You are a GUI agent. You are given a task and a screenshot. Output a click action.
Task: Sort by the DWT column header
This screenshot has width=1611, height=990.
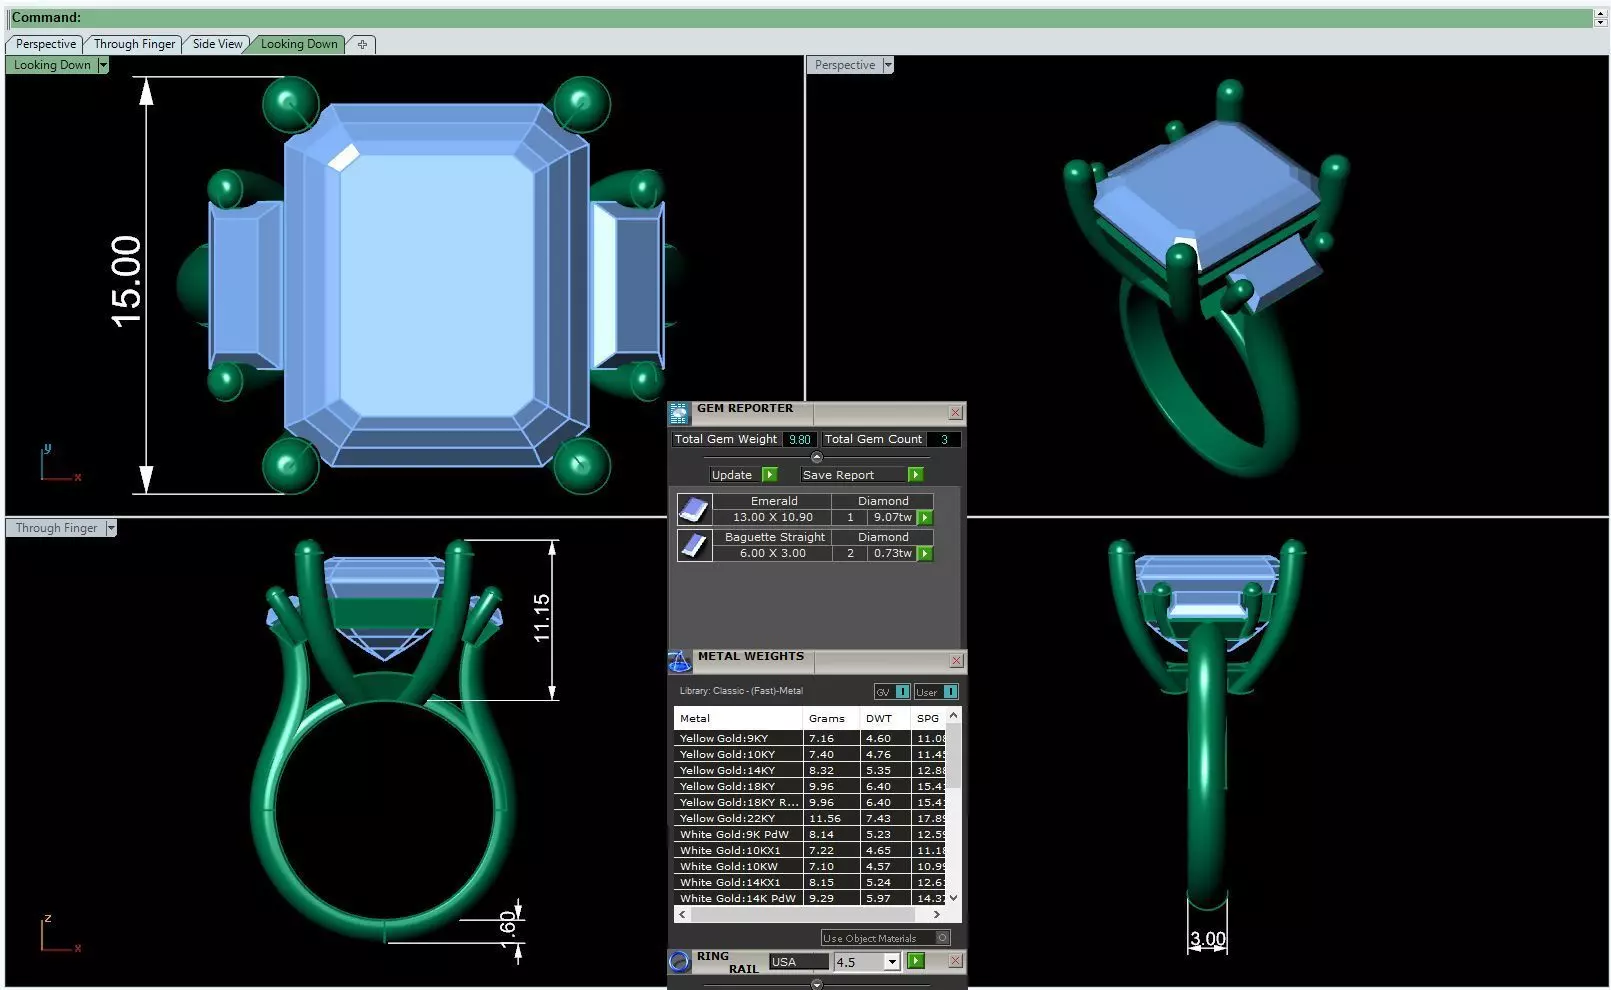click(x=885, y=718)
